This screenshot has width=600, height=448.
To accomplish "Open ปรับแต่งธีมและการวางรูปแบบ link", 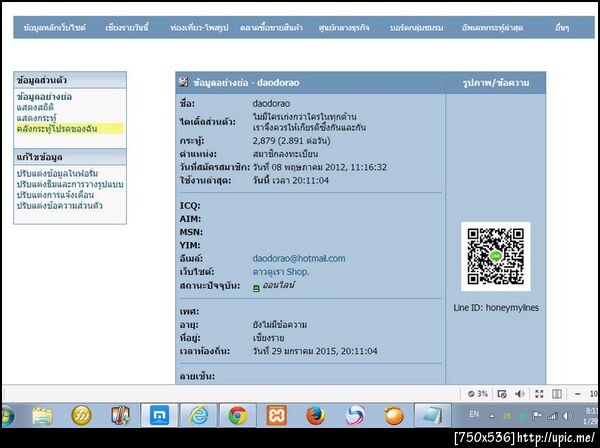I will click(x=70, y=184).
